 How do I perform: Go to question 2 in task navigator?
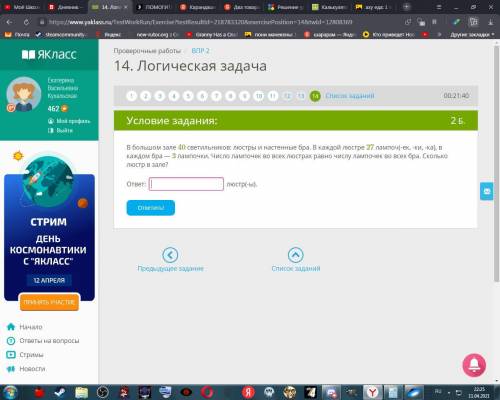click(146, 96)
